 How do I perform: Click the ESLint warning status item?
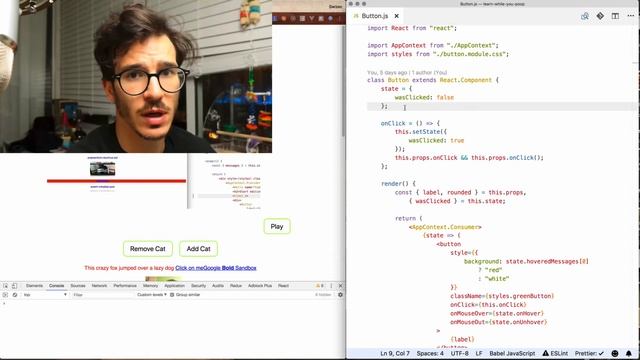555,353
